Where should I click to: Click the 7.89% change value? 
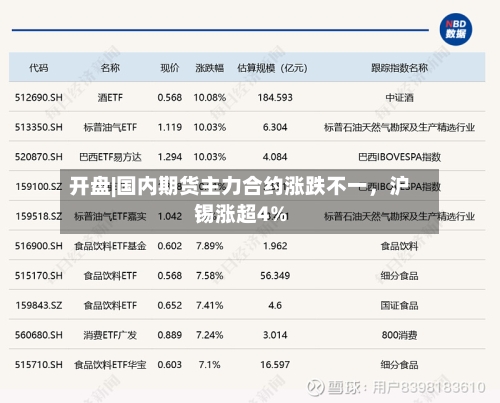point(210,246)
